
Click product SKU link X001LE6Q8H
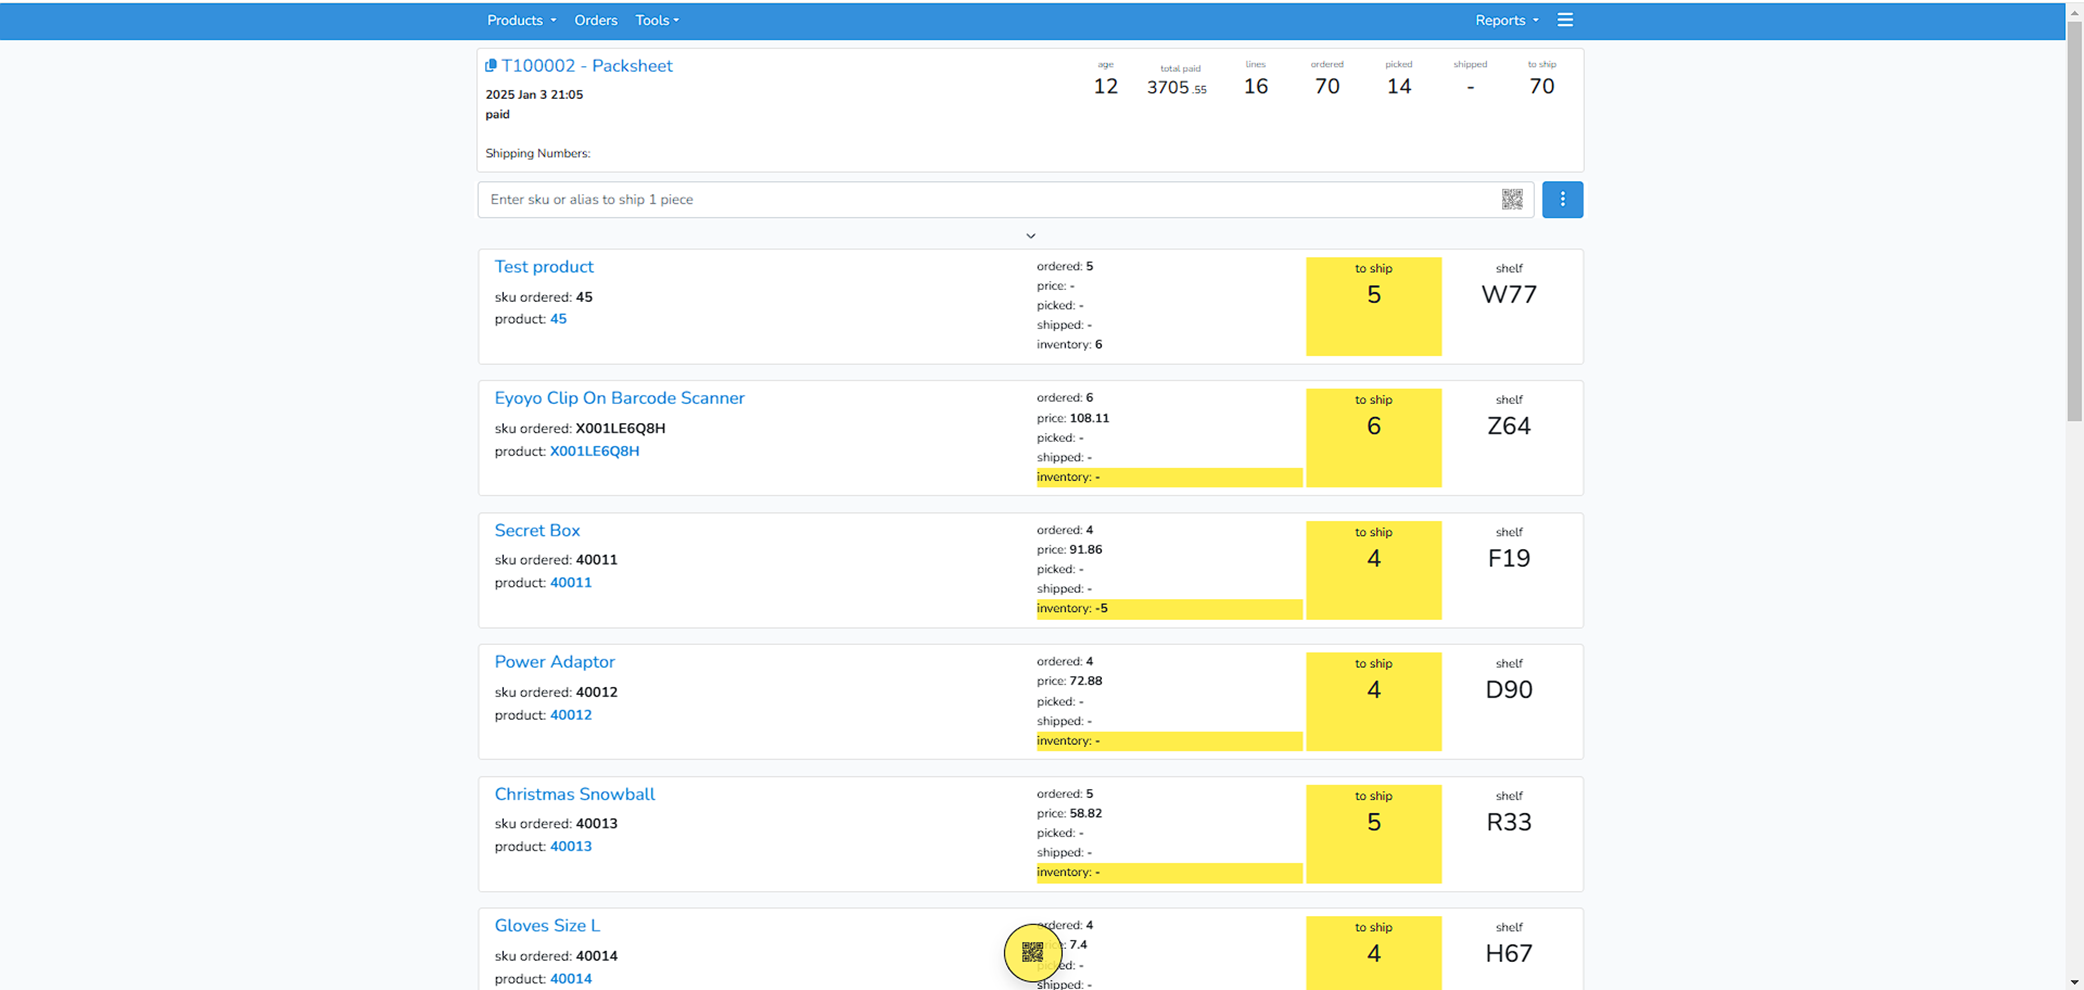tap(594, 451)
